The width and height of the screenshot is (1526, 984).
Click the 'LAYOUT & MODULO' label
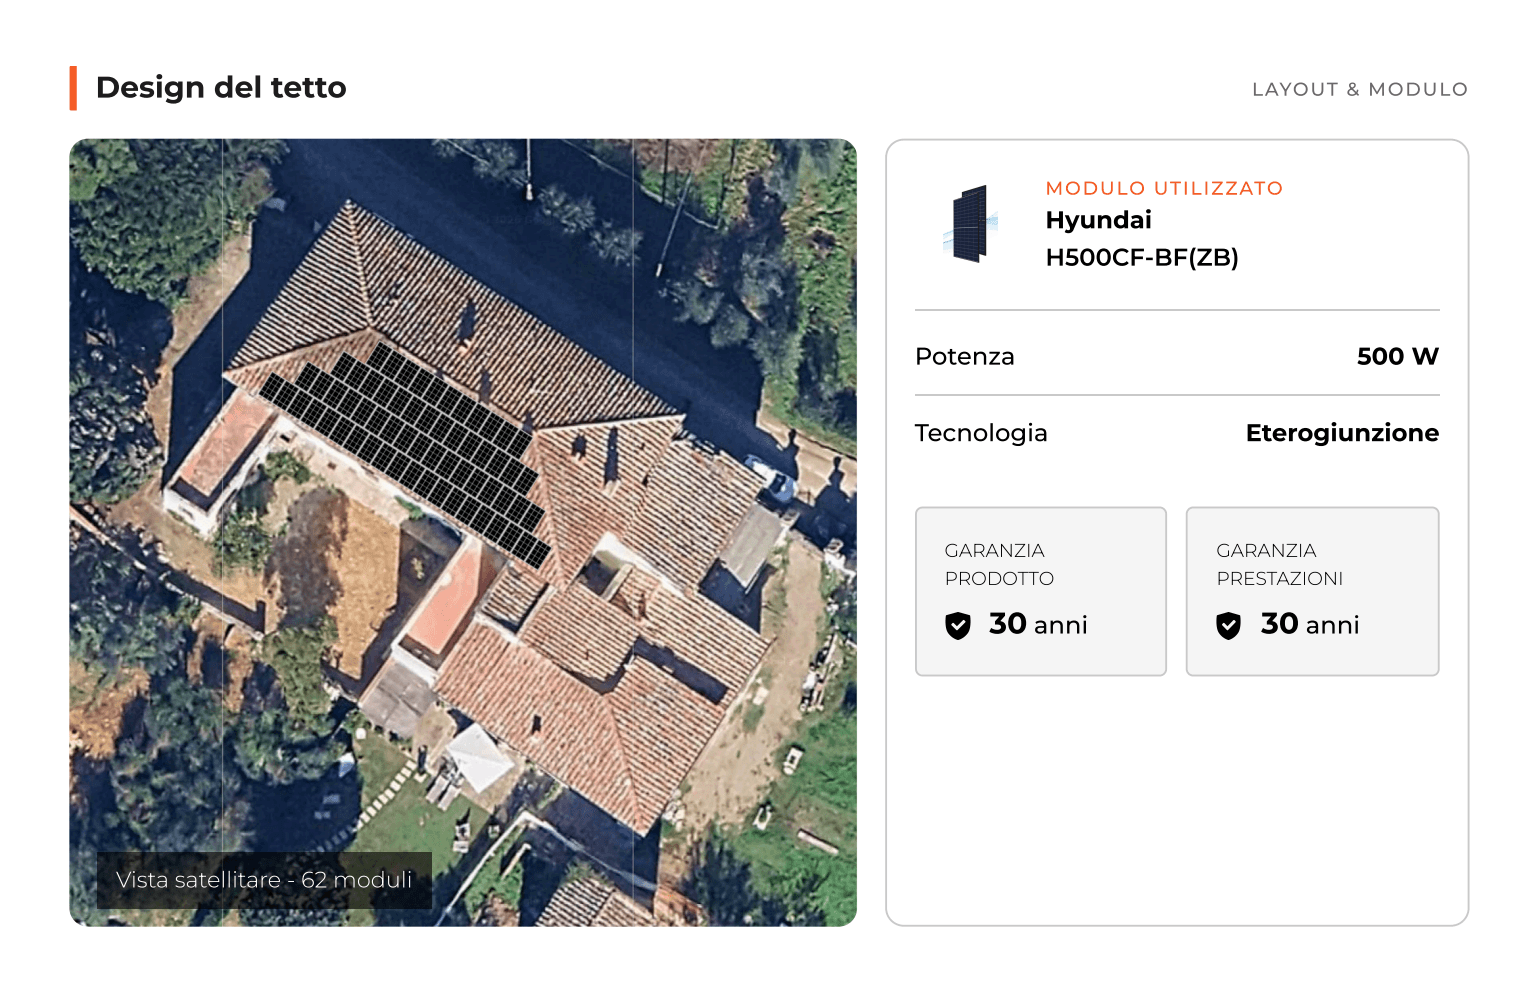pyautogui.click(x=1360, y=89)
